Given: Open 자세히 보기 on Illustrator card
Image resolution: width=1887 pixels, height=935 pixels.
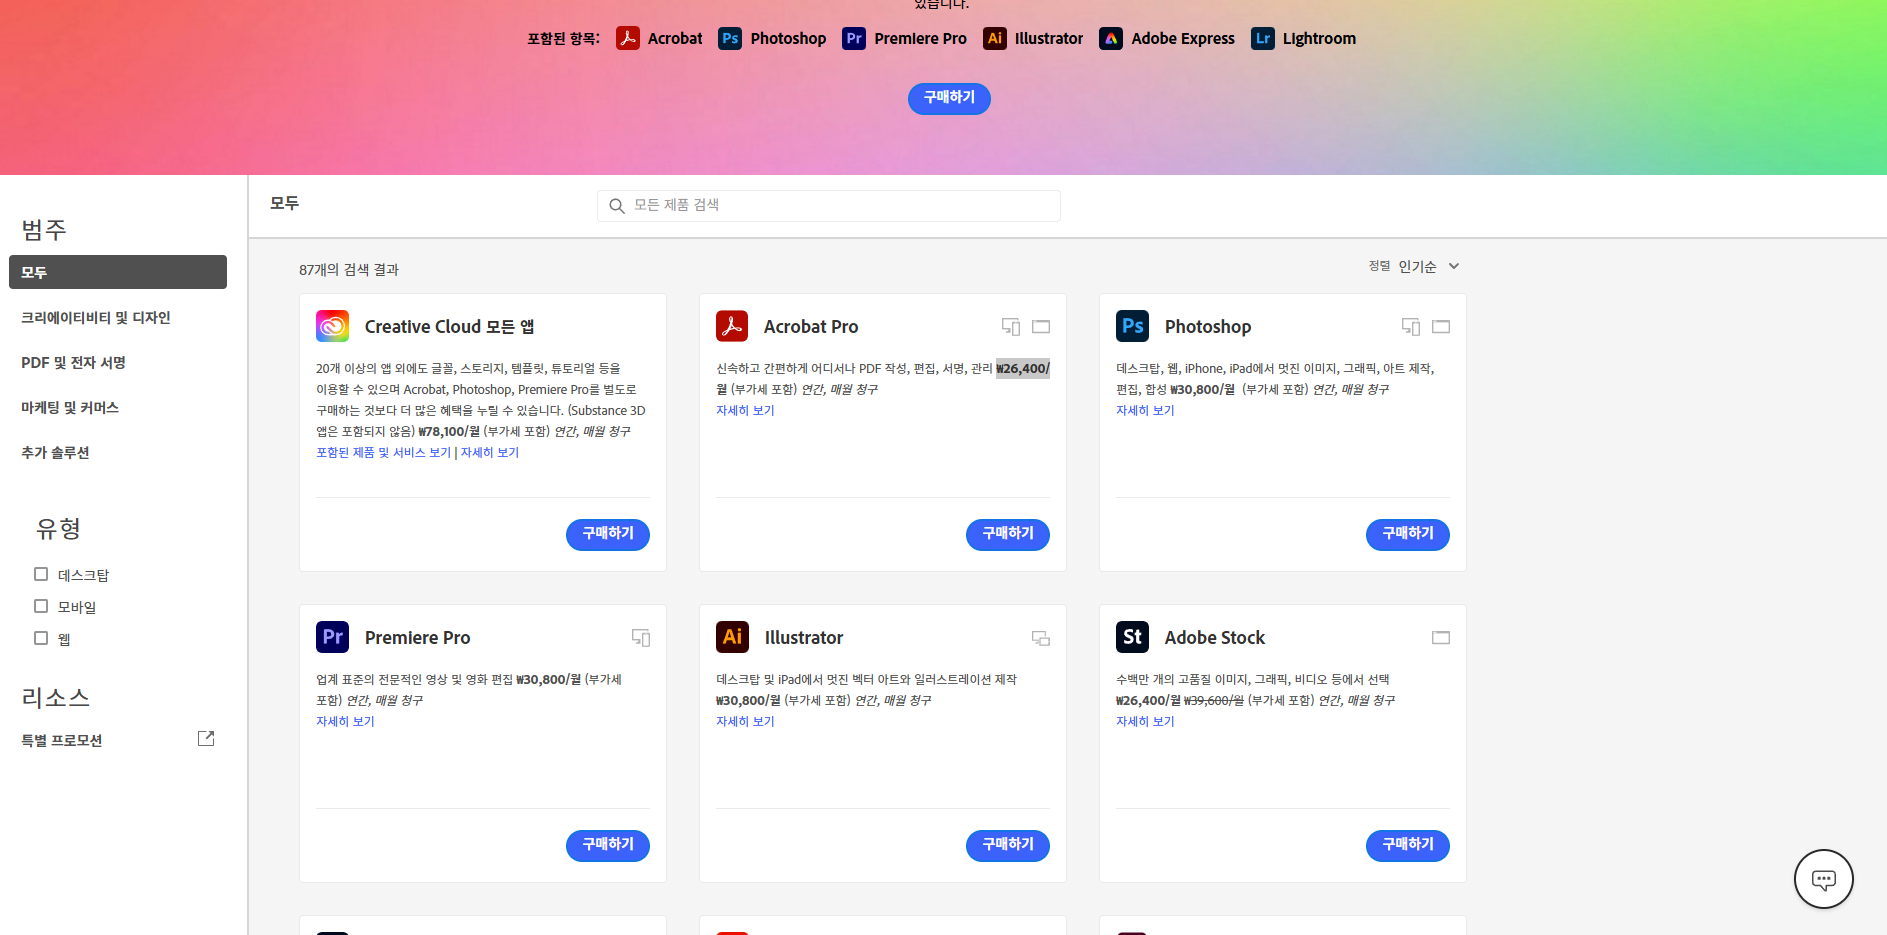Looking at the screenshot, I should pos(745,721).
